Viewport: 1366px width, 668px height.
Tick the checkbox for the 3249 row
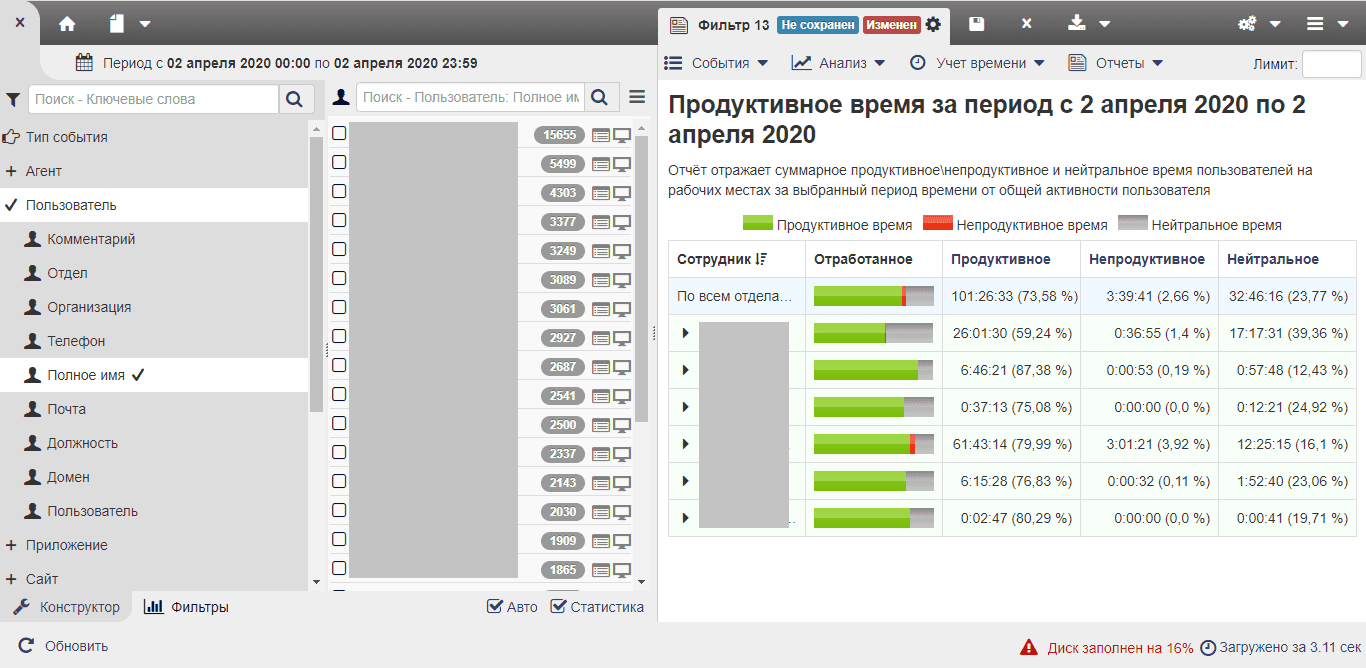click(x=339, y=249)
